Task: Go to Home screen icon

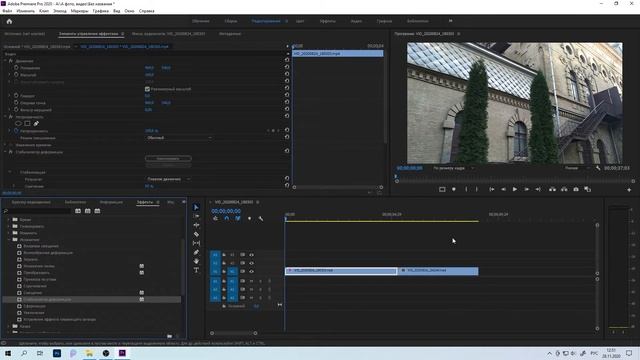Action: click(9, 21)
